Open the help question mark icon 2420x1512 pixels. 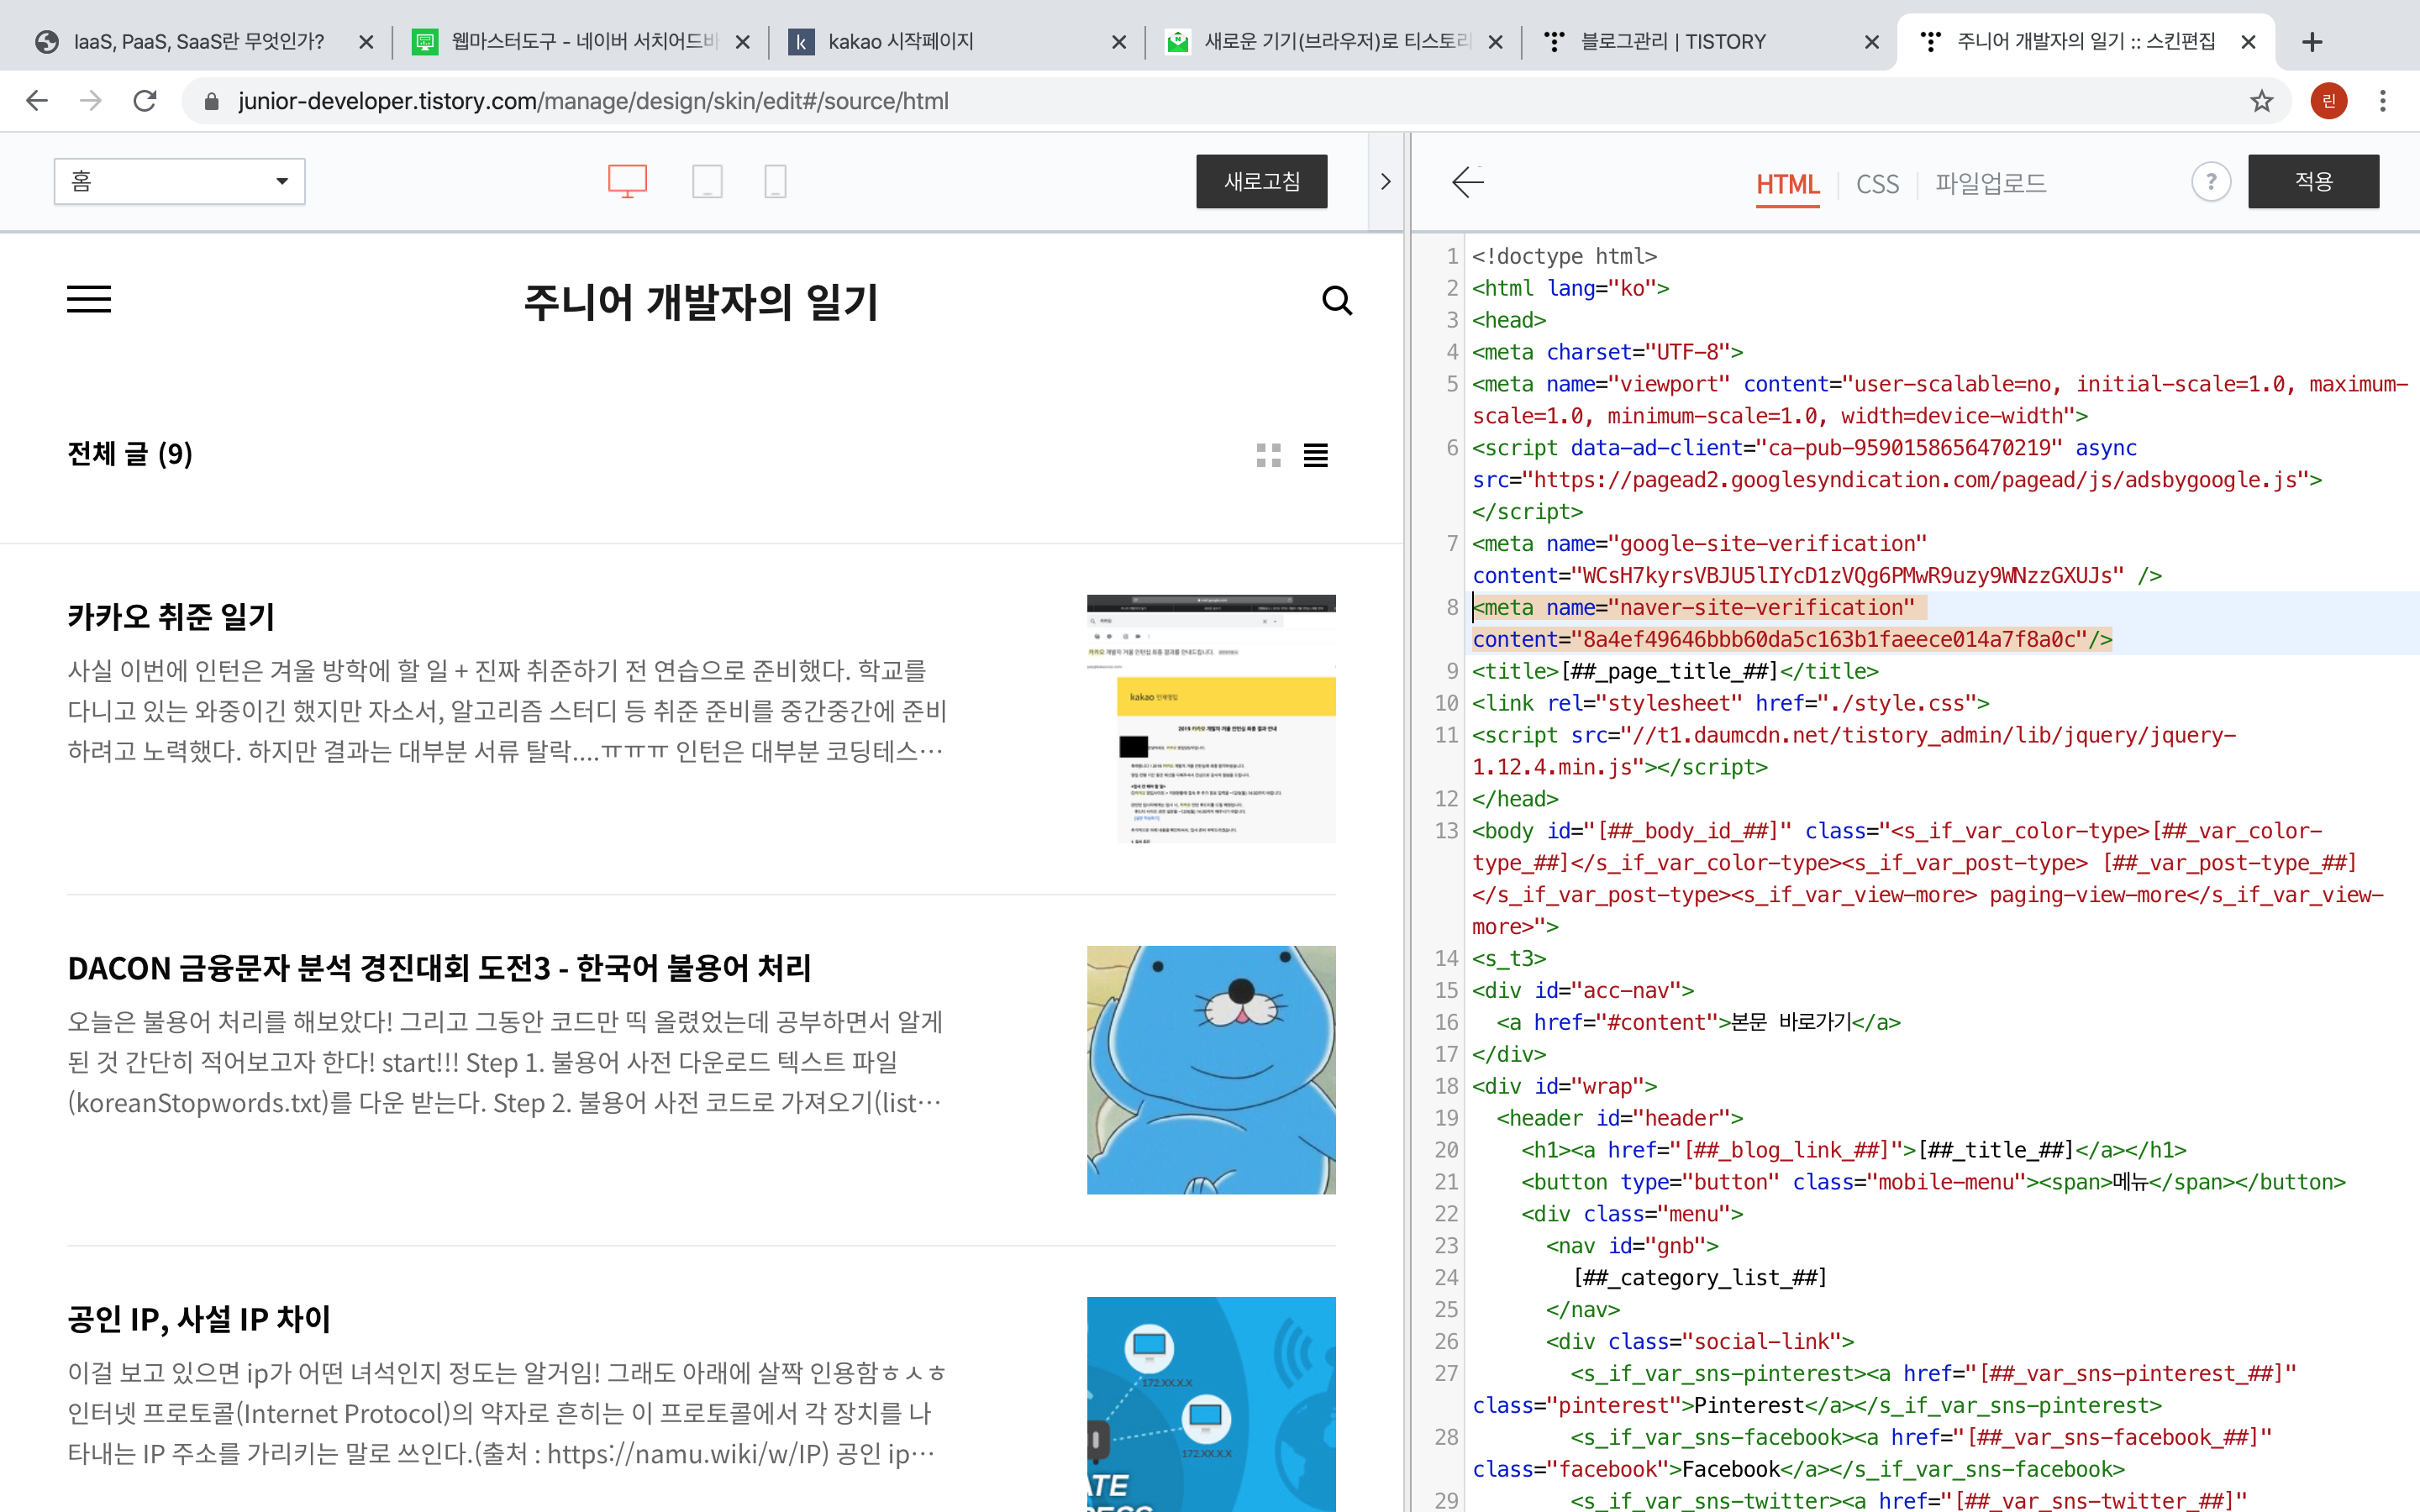(x=2210, y=182)
